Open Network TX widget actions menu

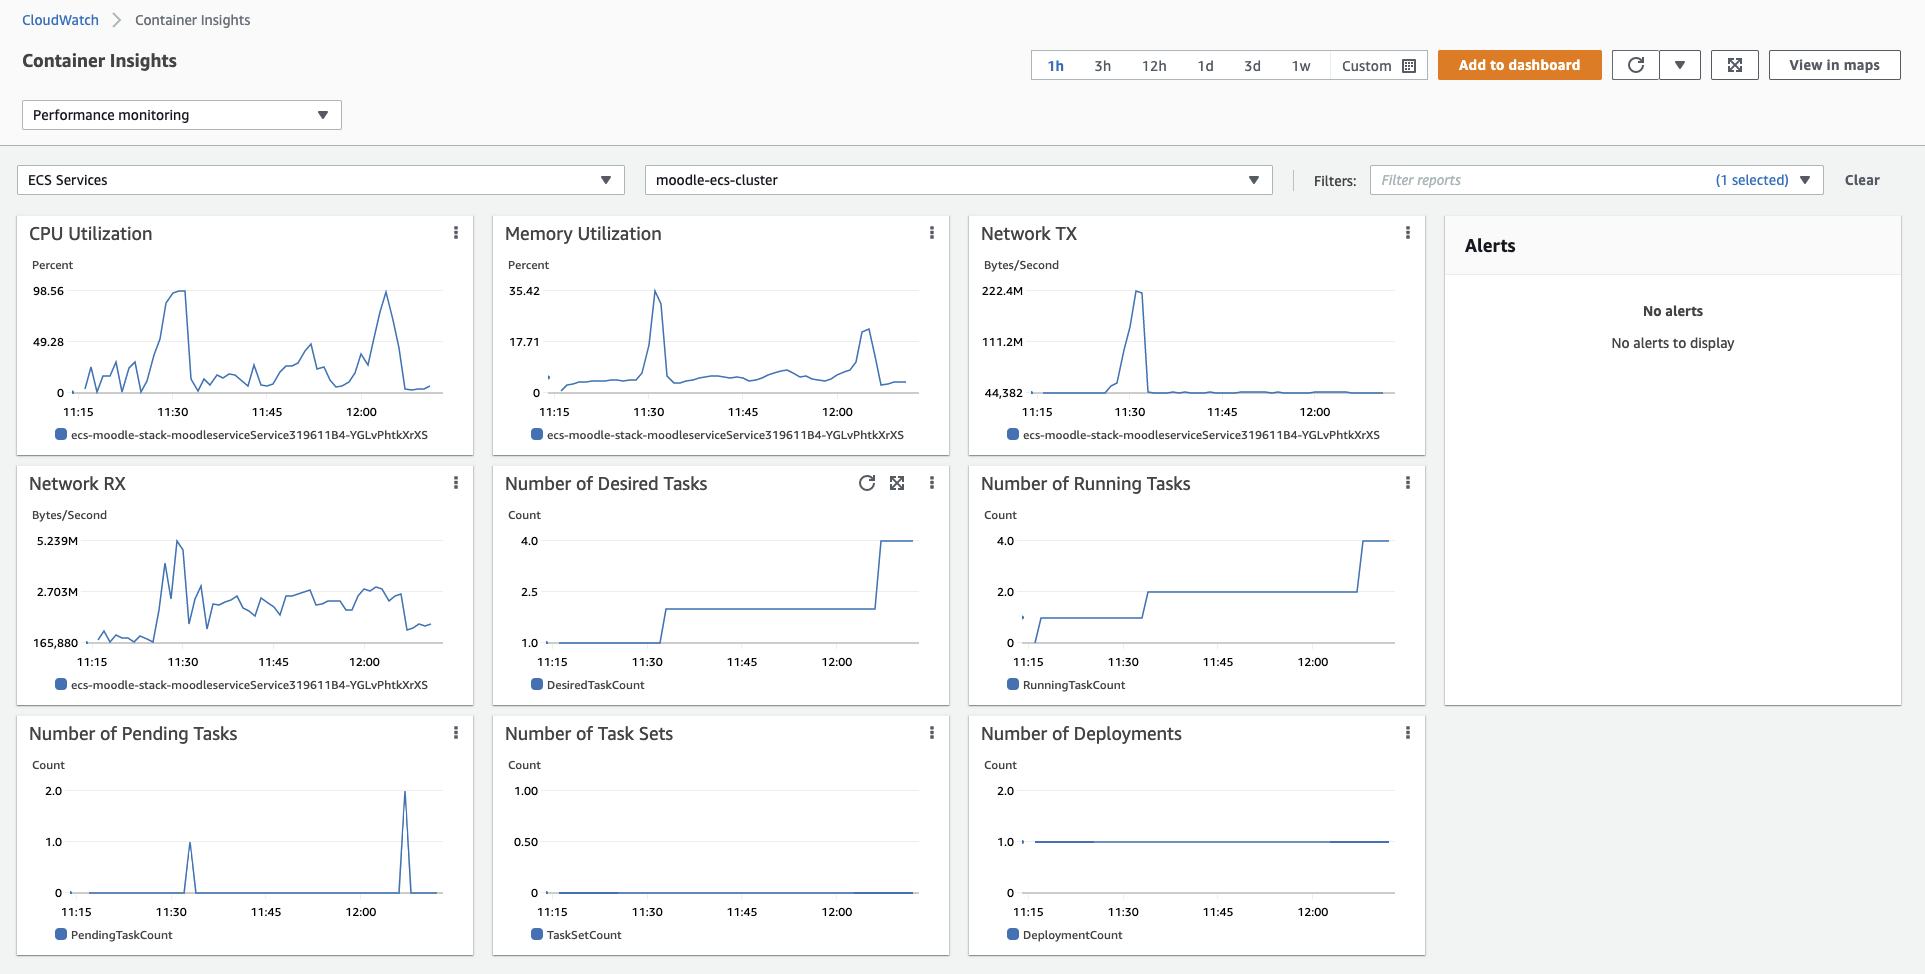click(x=1408, y=233)
